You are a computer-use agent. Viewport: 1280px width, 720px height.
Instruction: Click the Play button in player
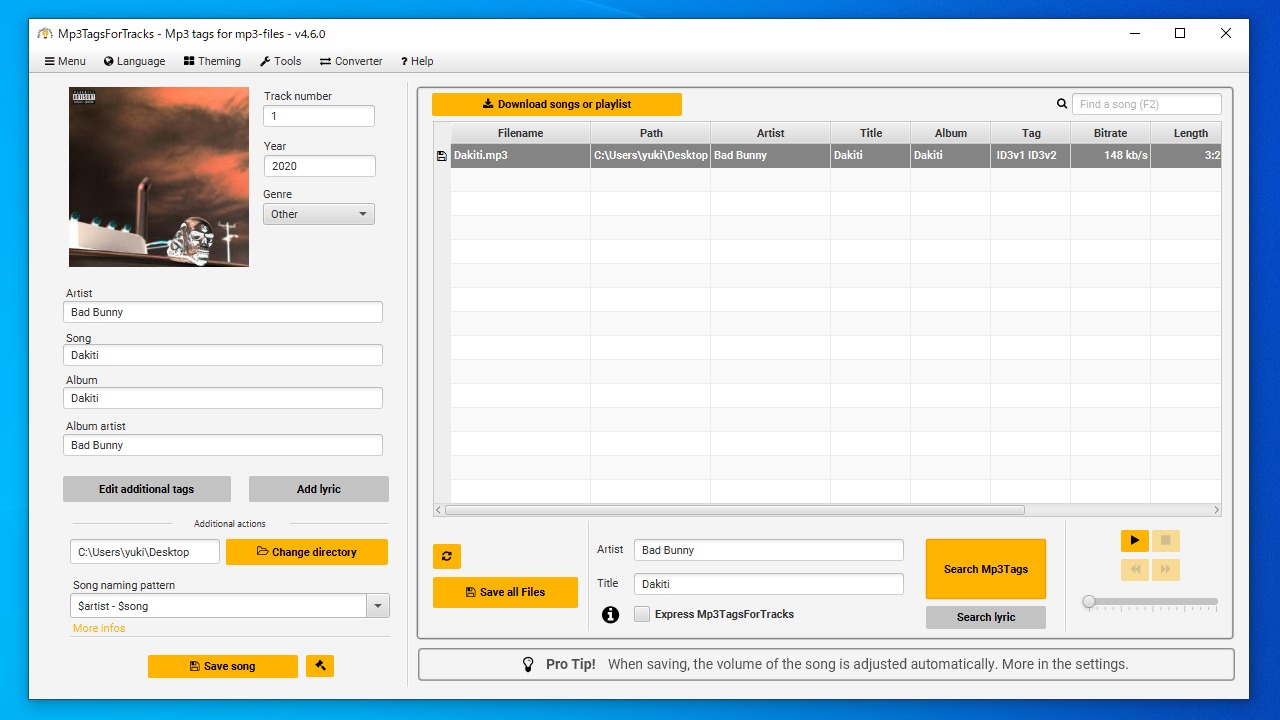pyautogui.click(x=1134, y=541)
